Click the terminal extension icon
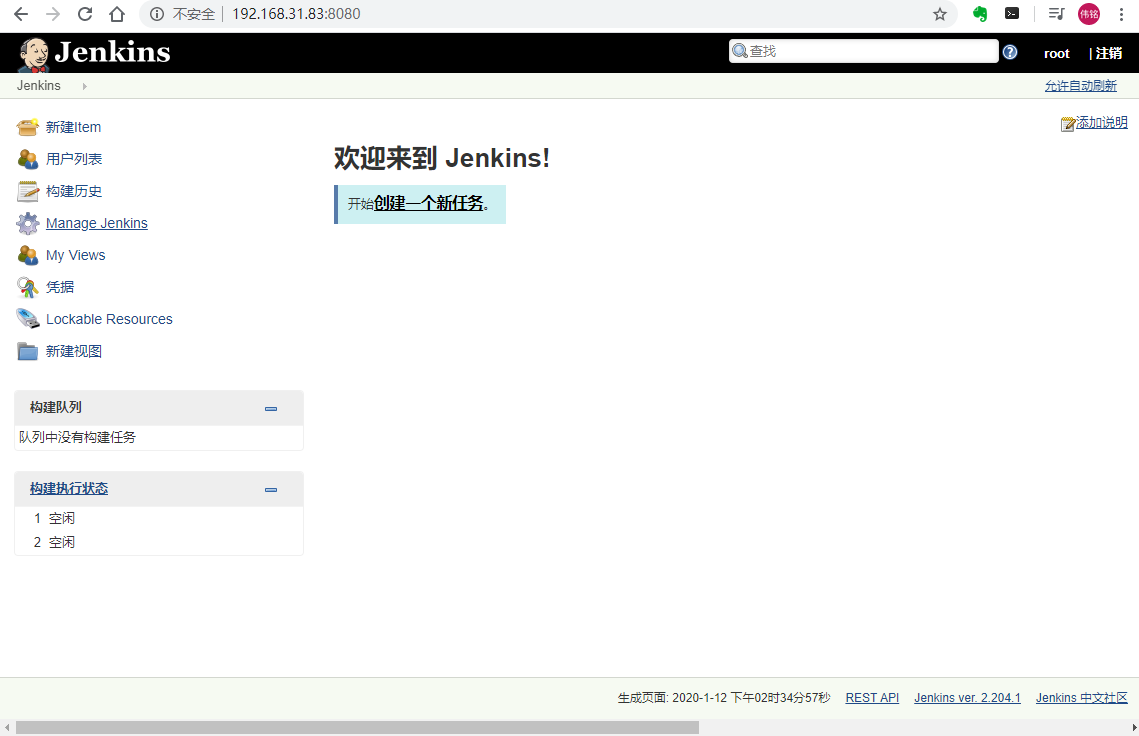Viewport: 1139px width, 736px height. click(1012, 13)
